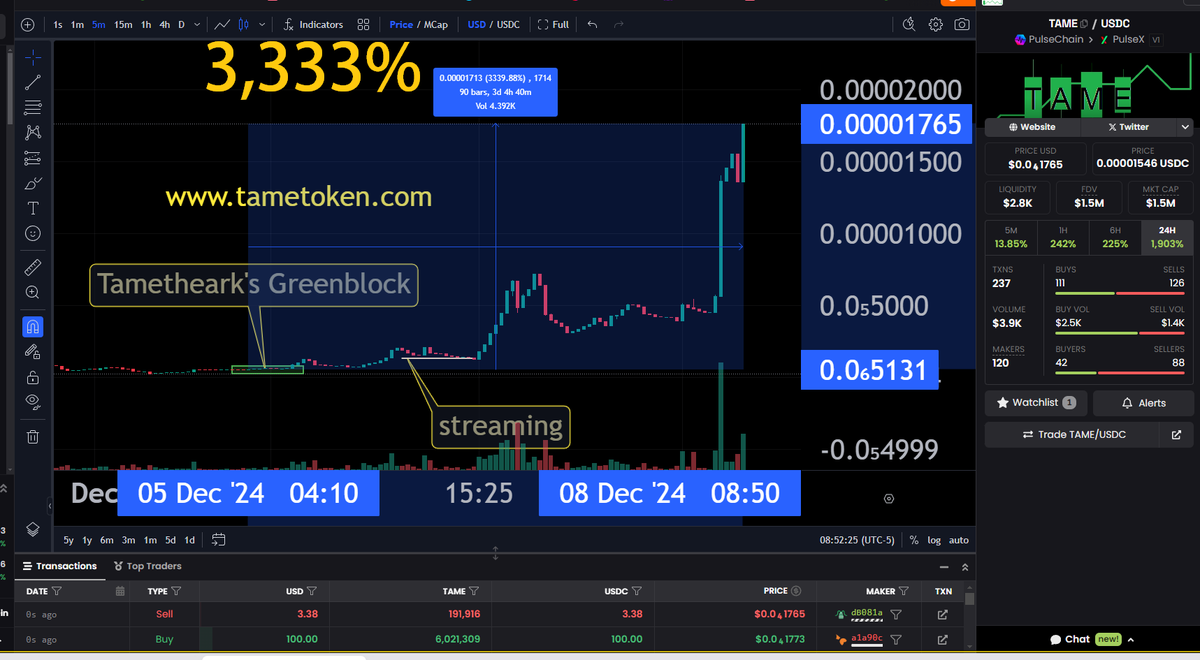Image resolution: width=1200 pixels, height=660 pixels.
Task: Open the Sell transaction in explorer
Action: point(942,614)
